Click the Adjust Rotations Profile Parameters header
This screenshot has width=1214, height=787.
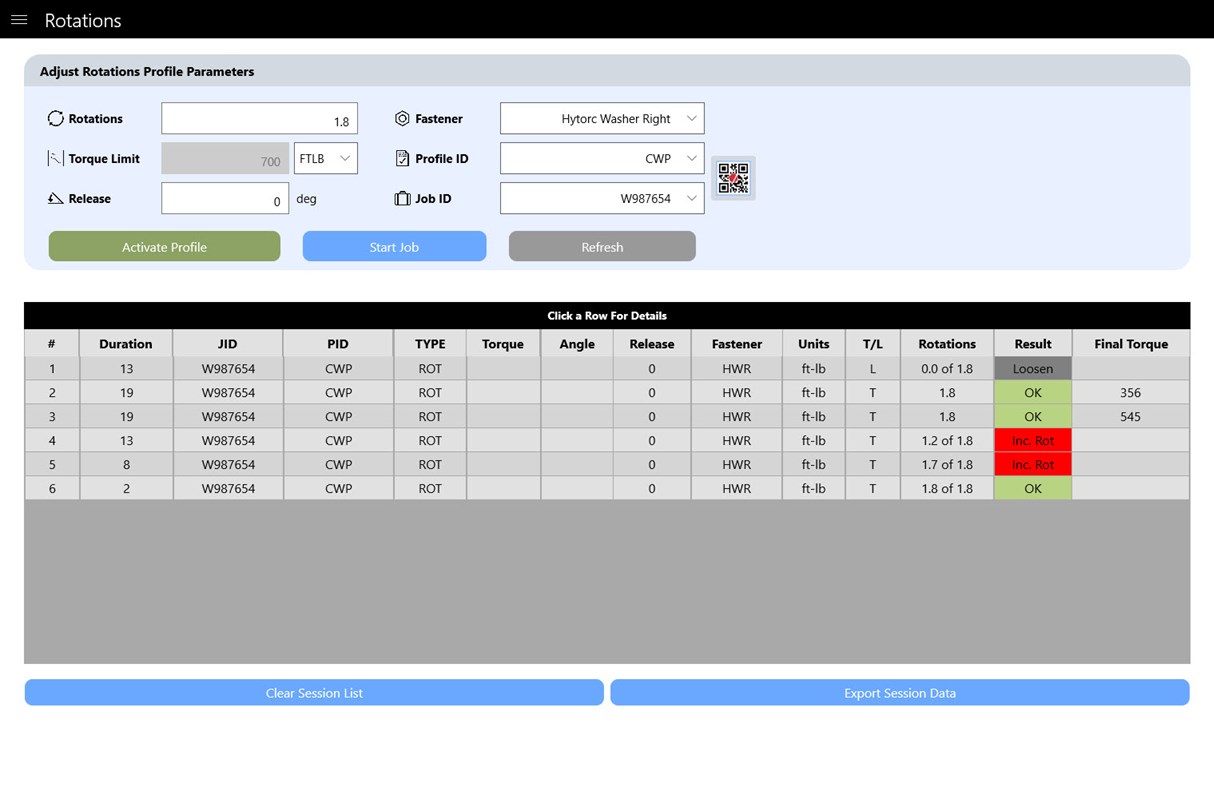[x=147, y=71]
